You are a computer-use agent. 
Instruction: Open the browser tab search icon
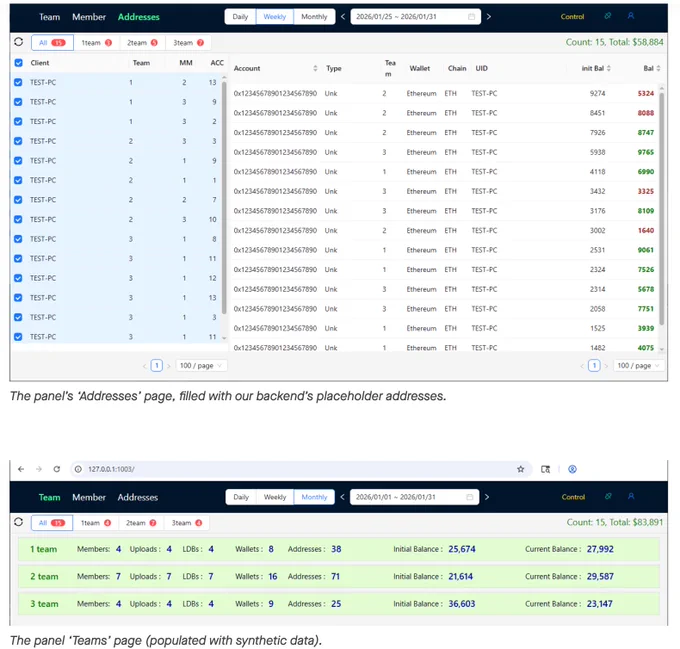(546, 469)
